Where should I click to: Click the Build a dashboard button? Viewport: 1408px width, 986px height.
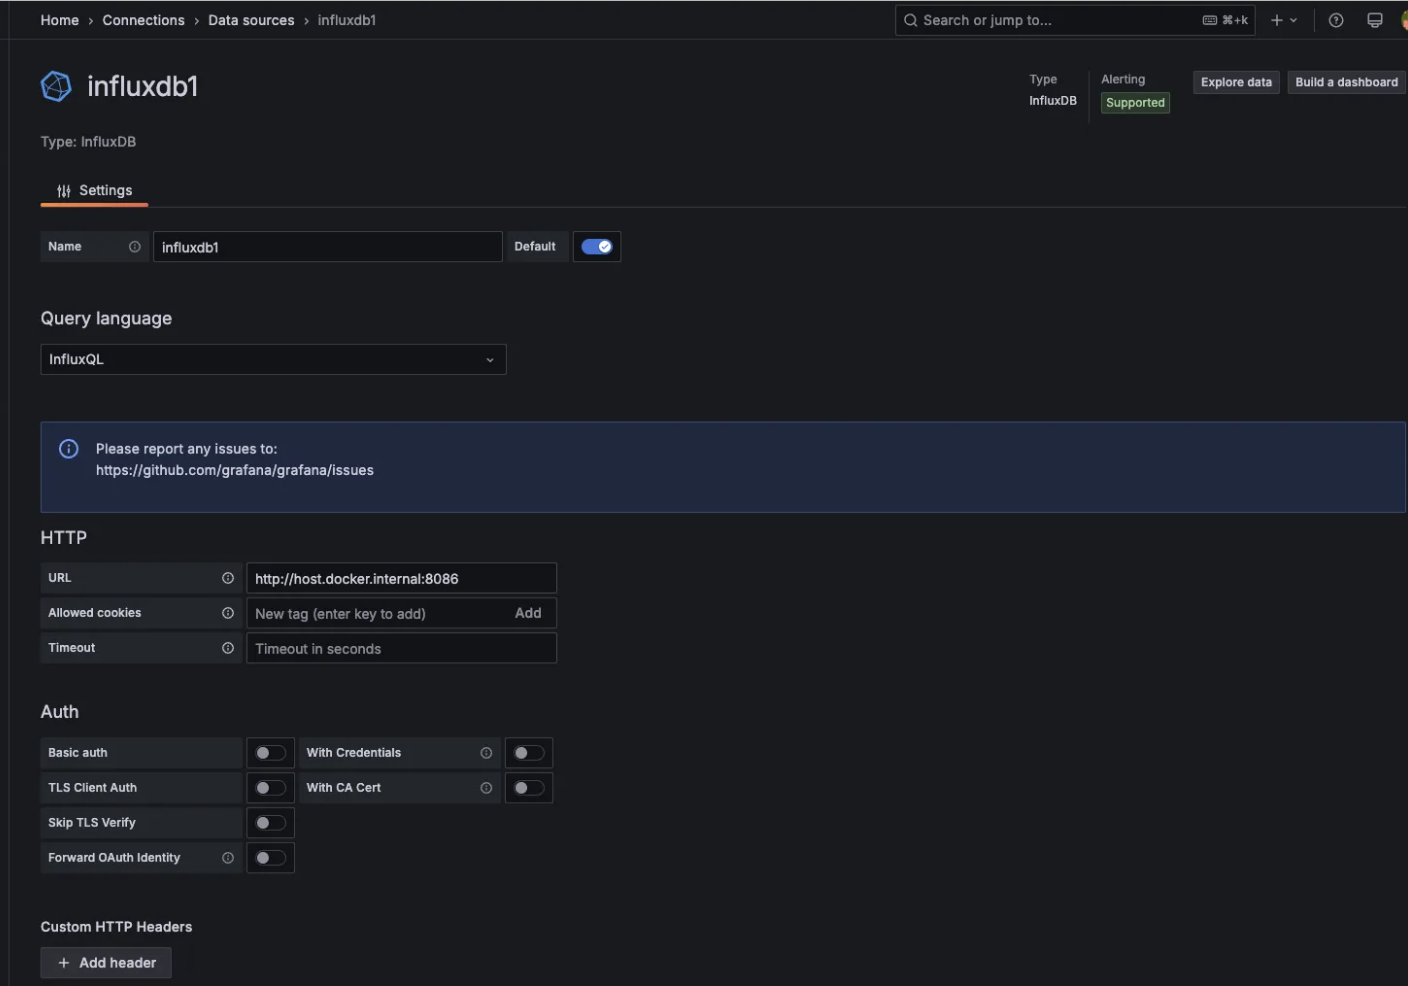[1346, 82]
